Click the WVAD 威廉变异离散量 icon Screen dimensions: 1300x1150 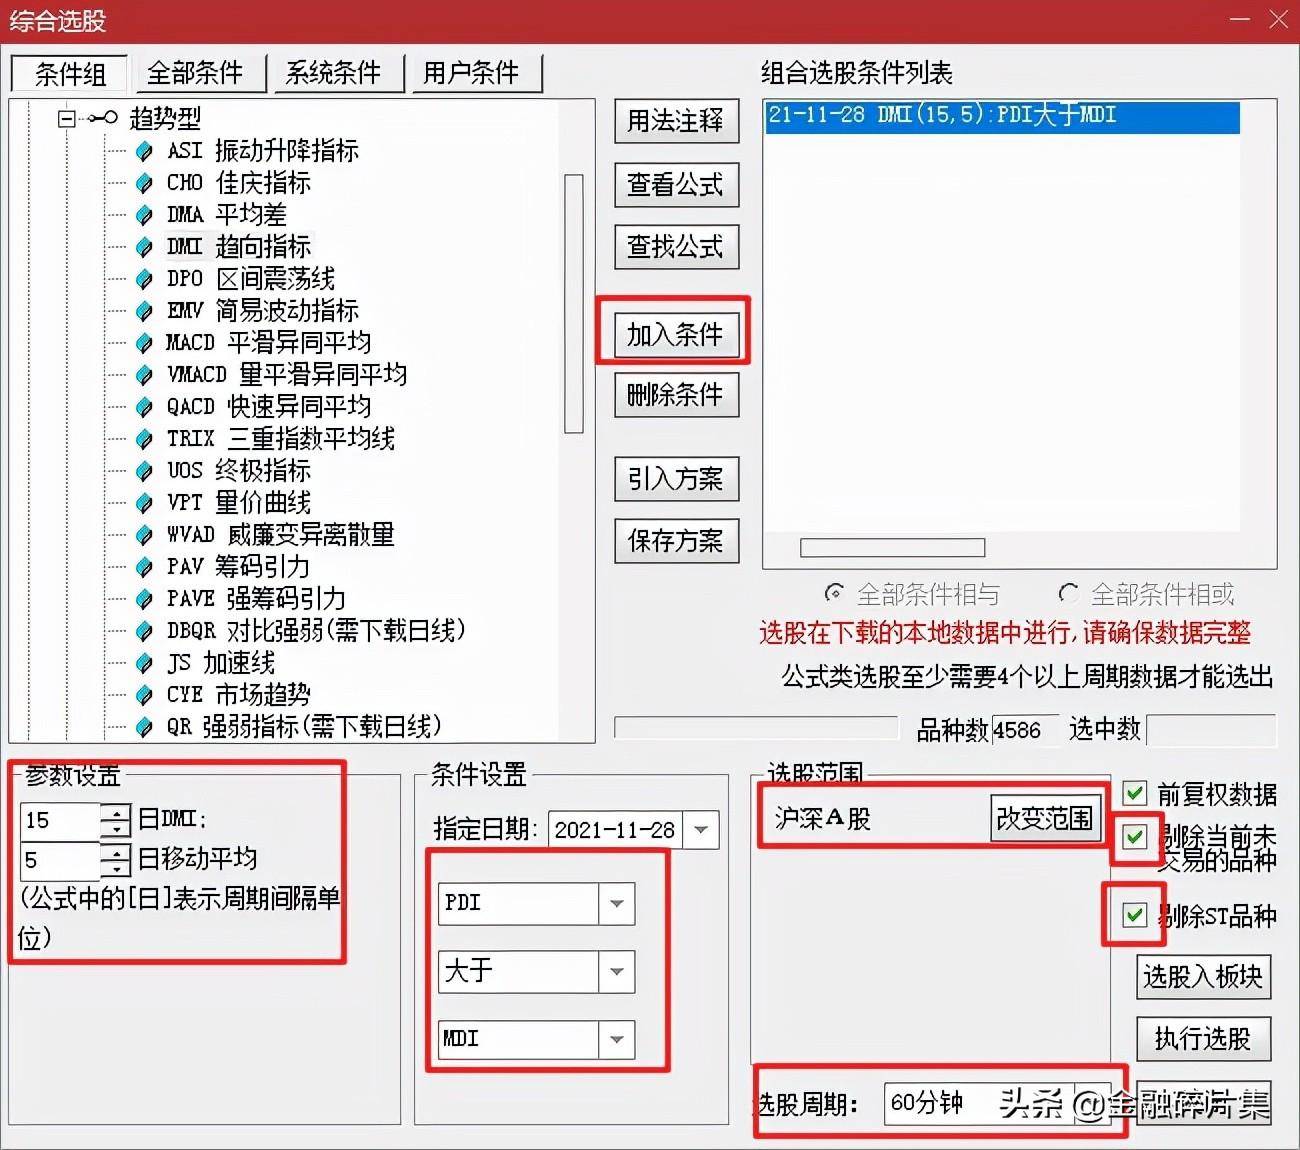click(144, 535)
